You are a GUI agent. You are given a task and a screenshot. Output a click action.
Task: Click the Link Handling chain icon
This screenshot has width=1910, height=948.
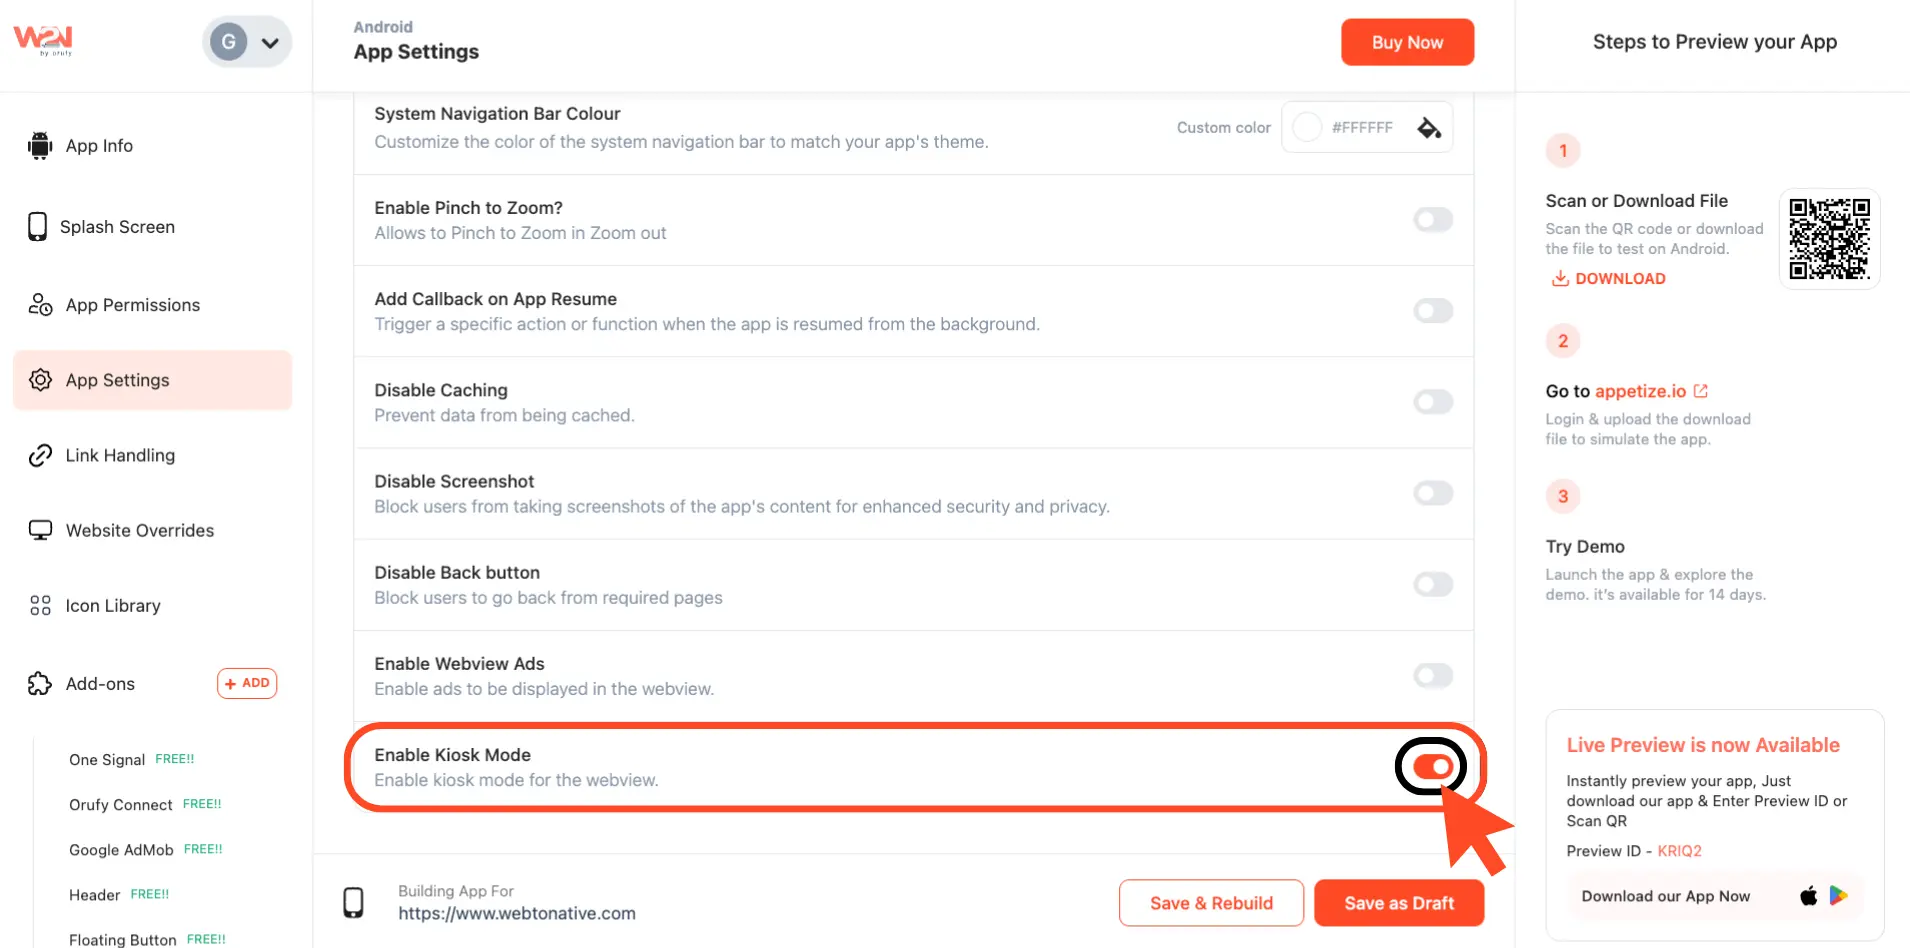40,456
